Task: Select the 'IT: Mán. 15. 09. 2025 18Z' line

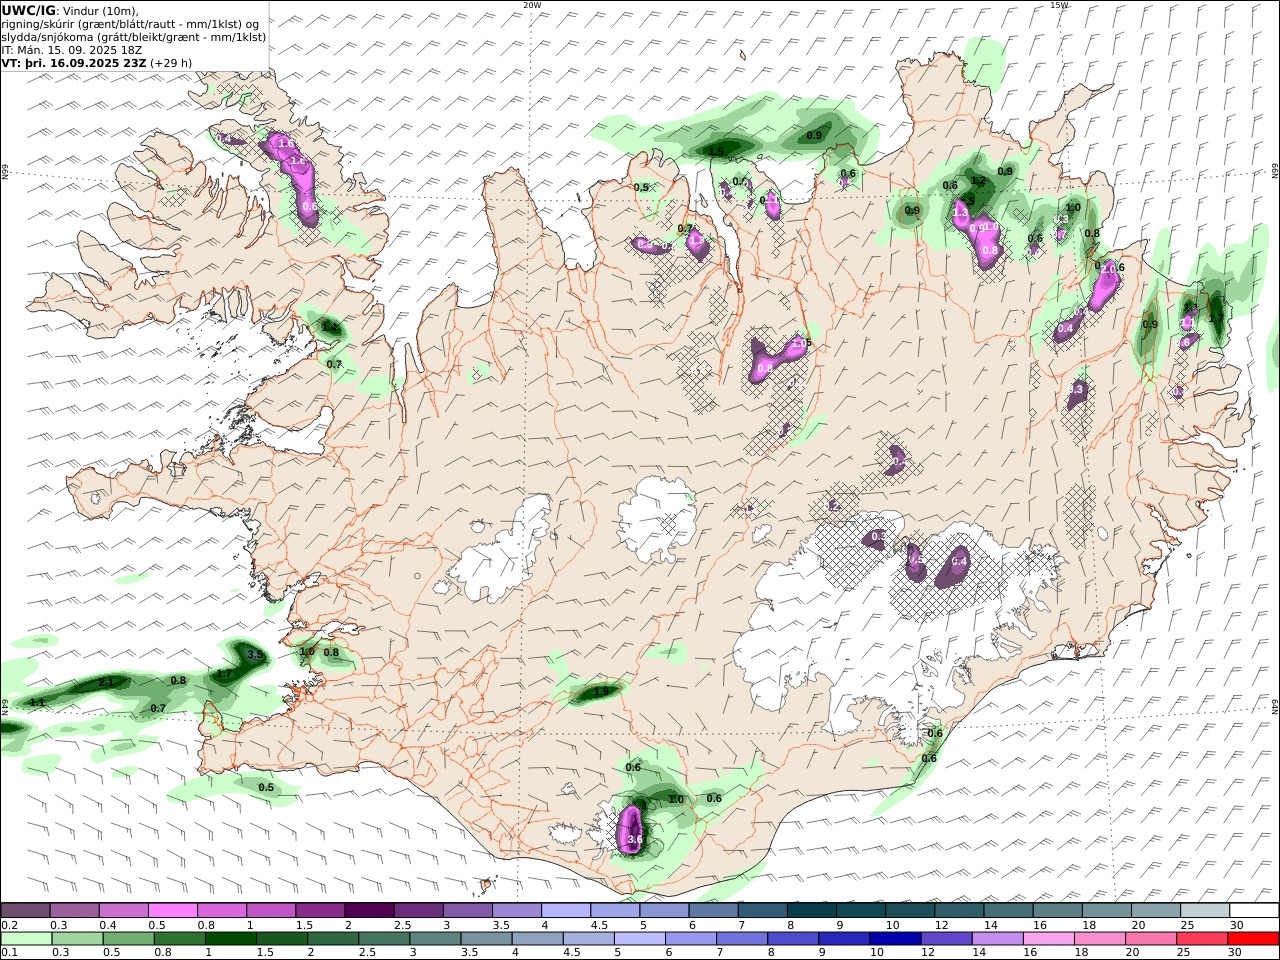Action: click(72, 50)
